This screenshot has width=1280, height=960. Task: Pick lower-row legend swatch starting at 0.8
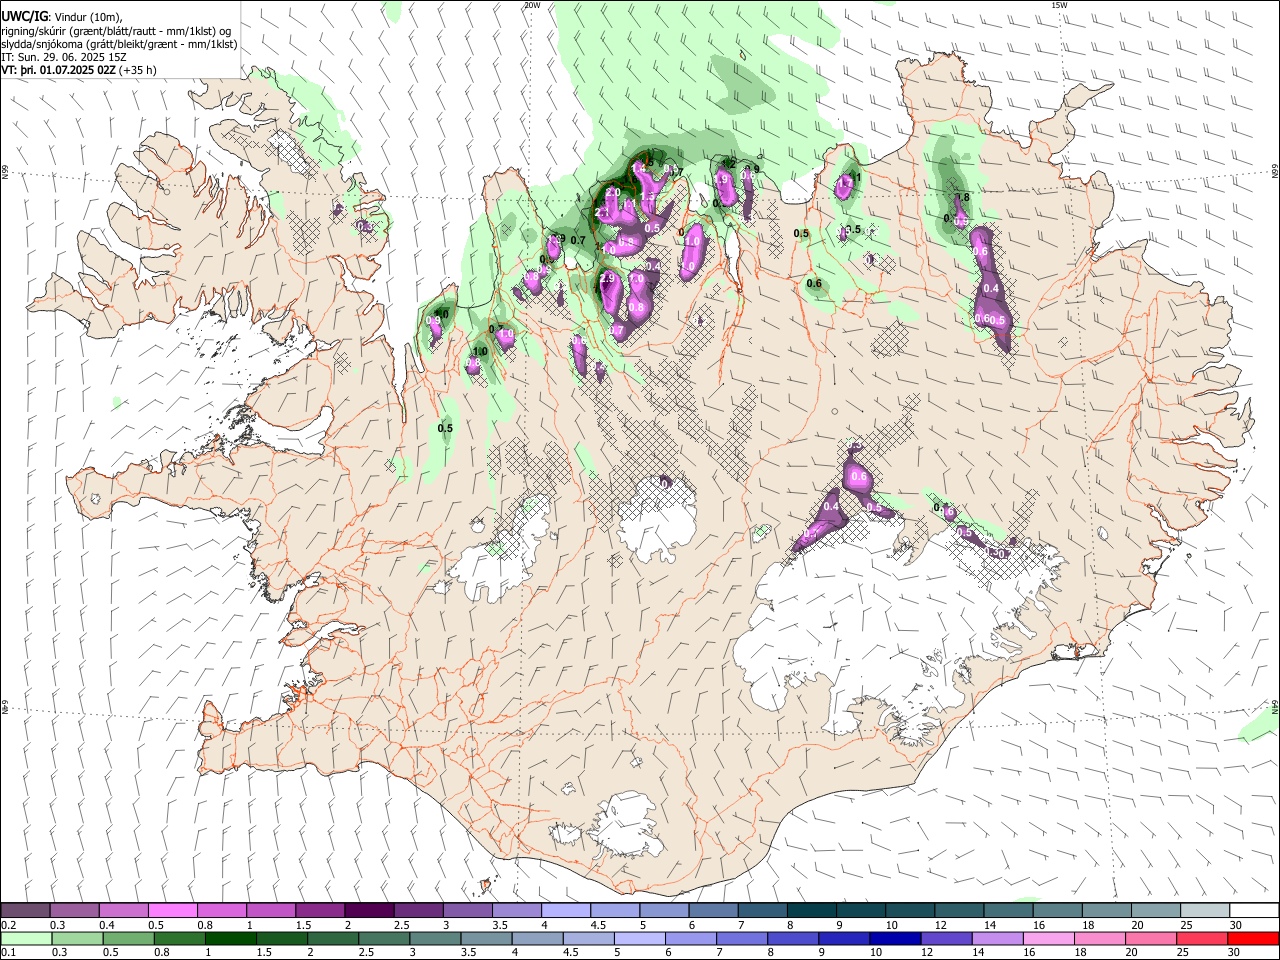point(179,938)
